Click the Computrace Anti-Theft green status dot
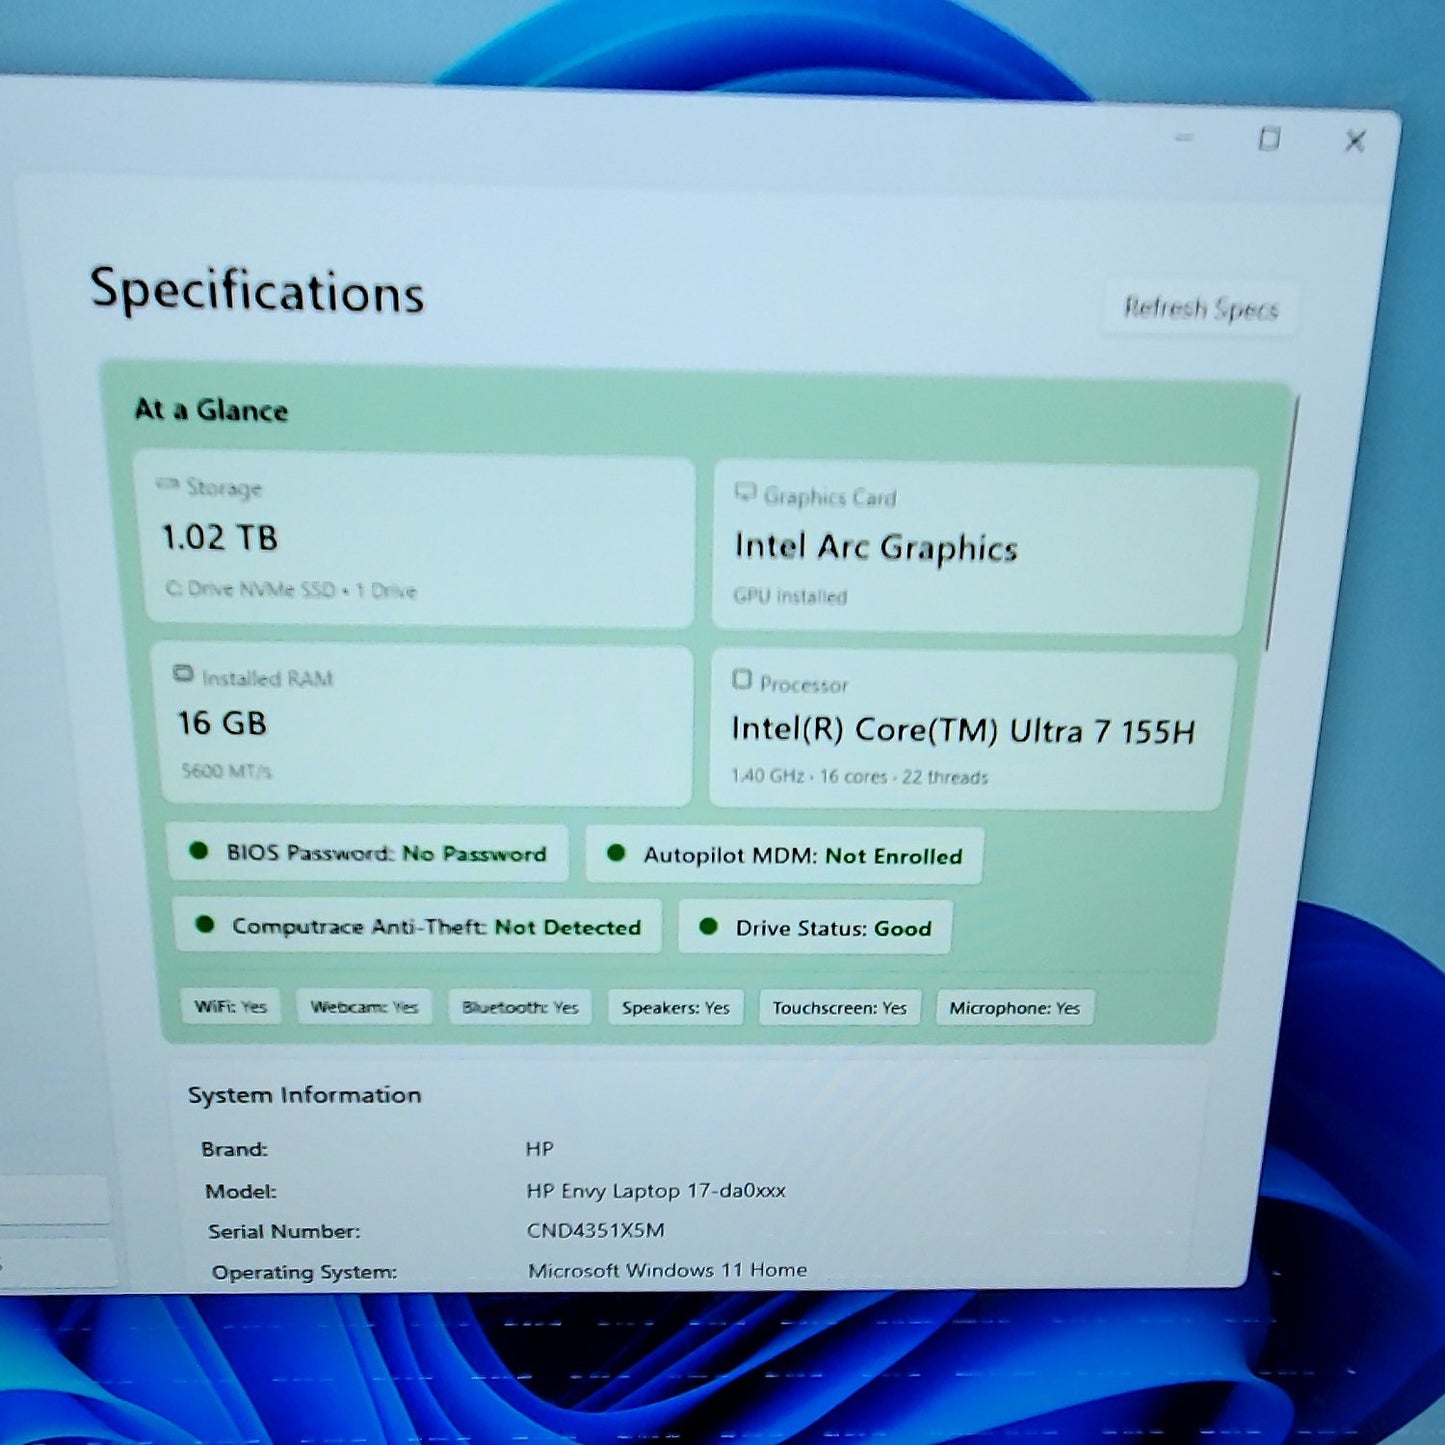The height and width of the screenshot is (1445, 1445). tap(205, 924)
